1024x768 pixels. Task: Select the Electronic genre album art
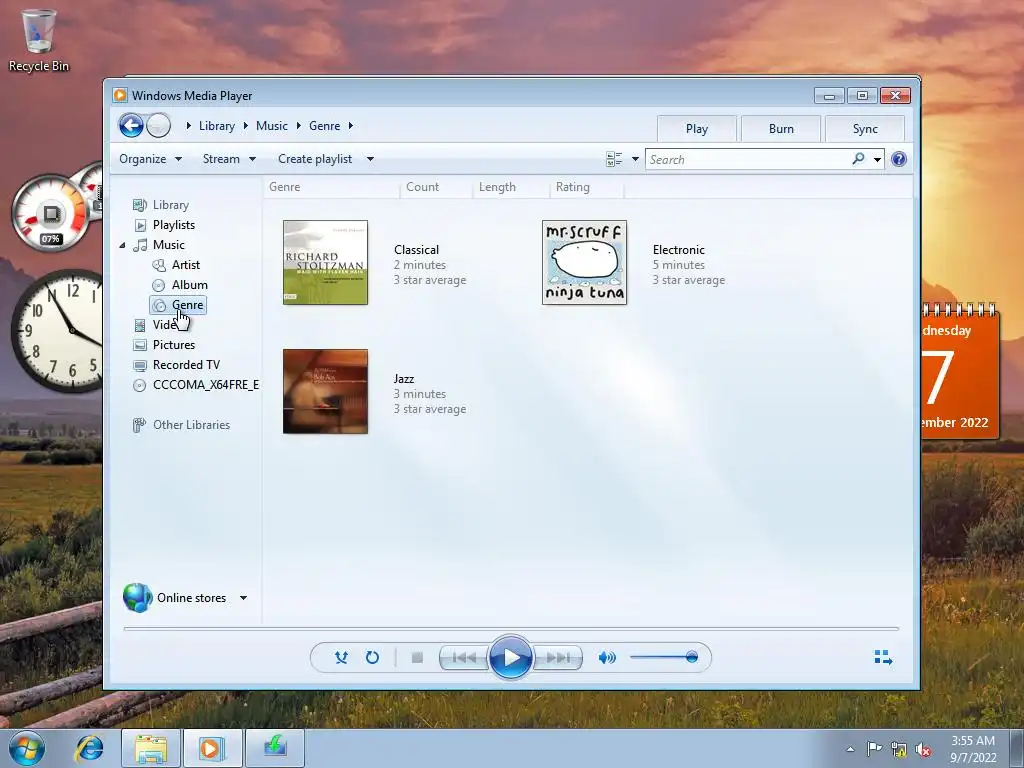click(584, 263)
